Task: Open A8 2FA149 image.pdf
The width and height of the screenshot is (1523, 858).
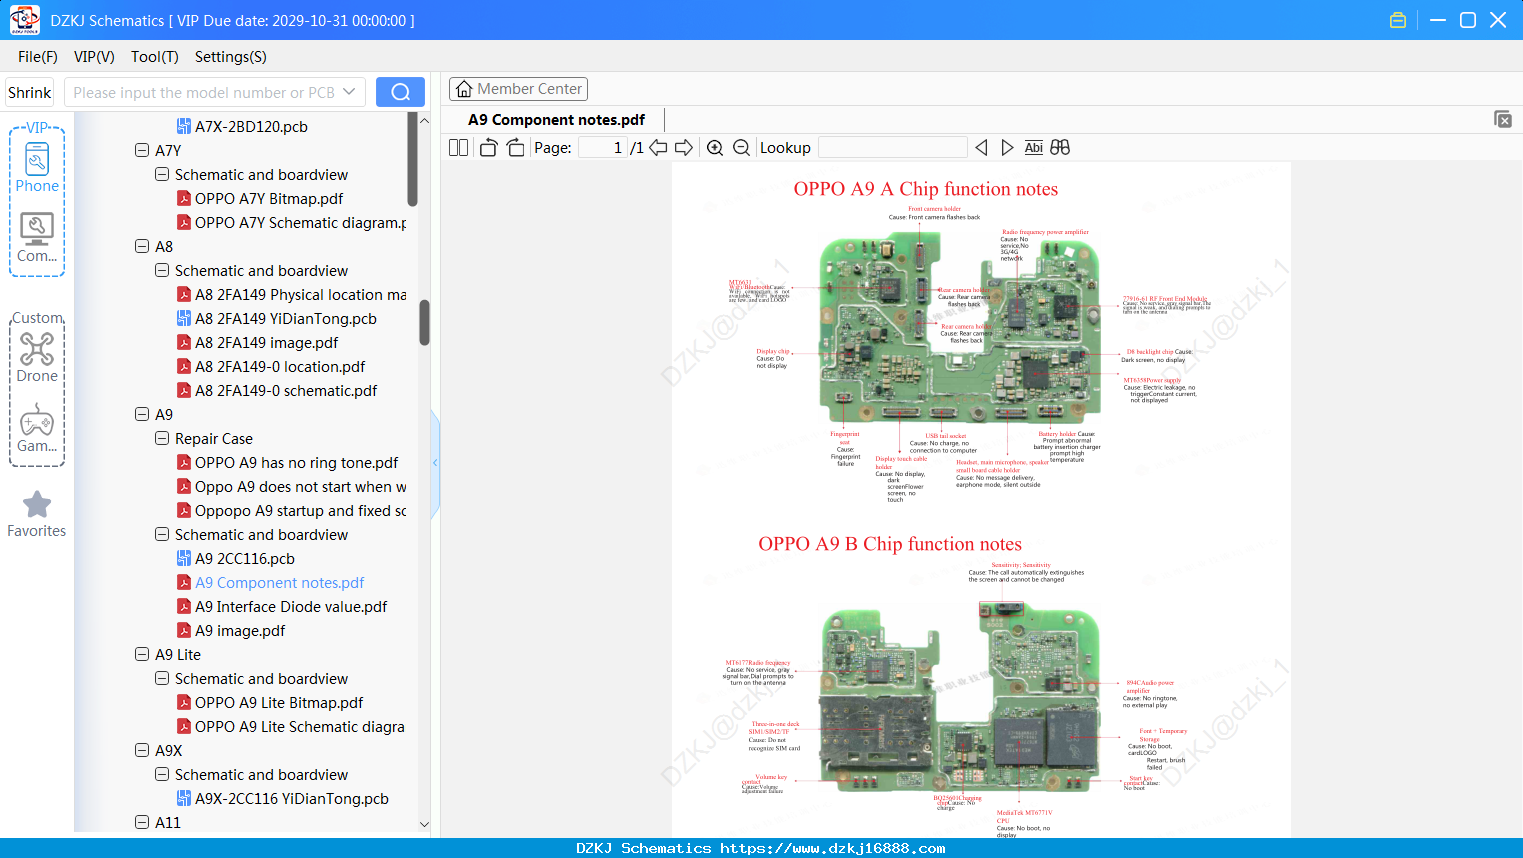Action: [x=267, y=343]
